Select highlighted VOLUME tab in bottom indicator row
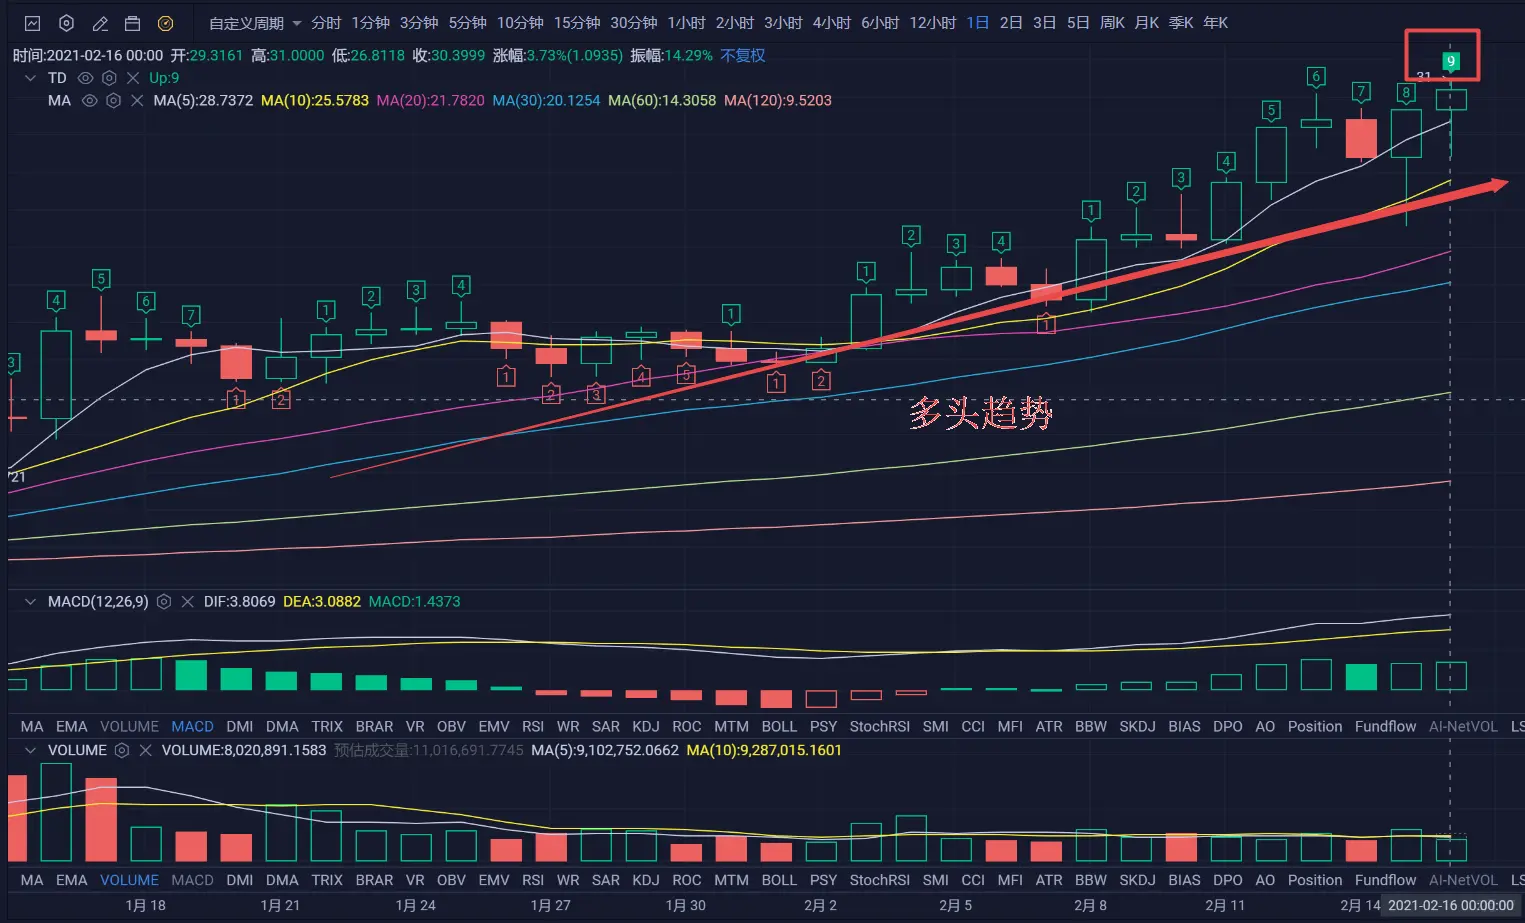 point(129,881)
